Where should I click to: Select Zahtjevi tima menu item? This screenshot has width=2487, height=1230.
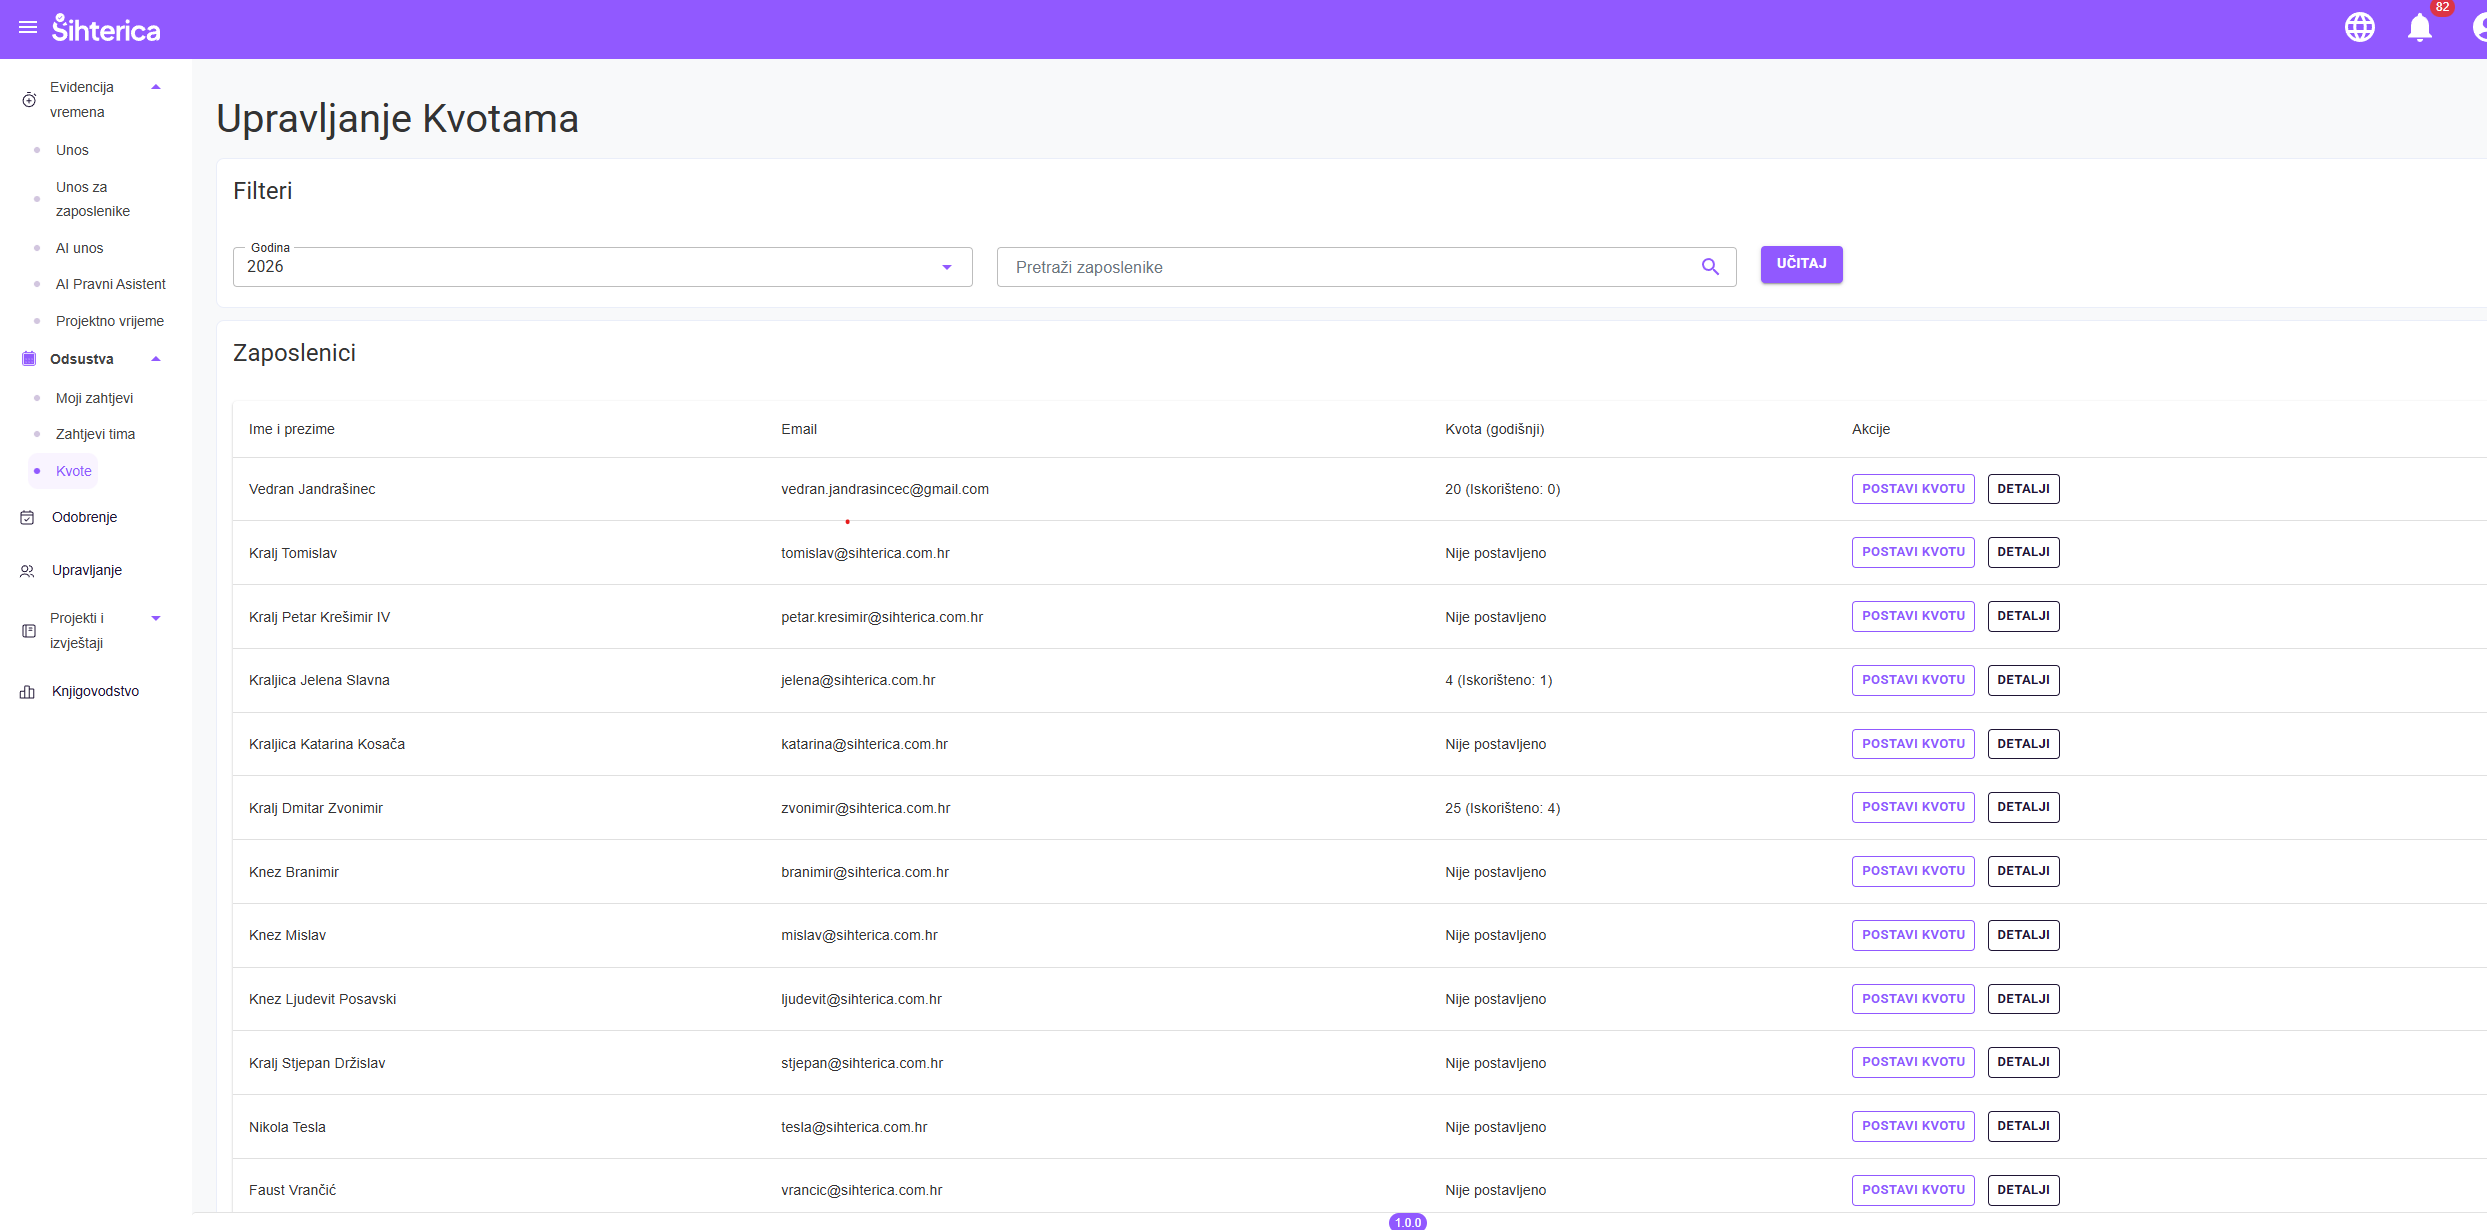pos(95,434)
